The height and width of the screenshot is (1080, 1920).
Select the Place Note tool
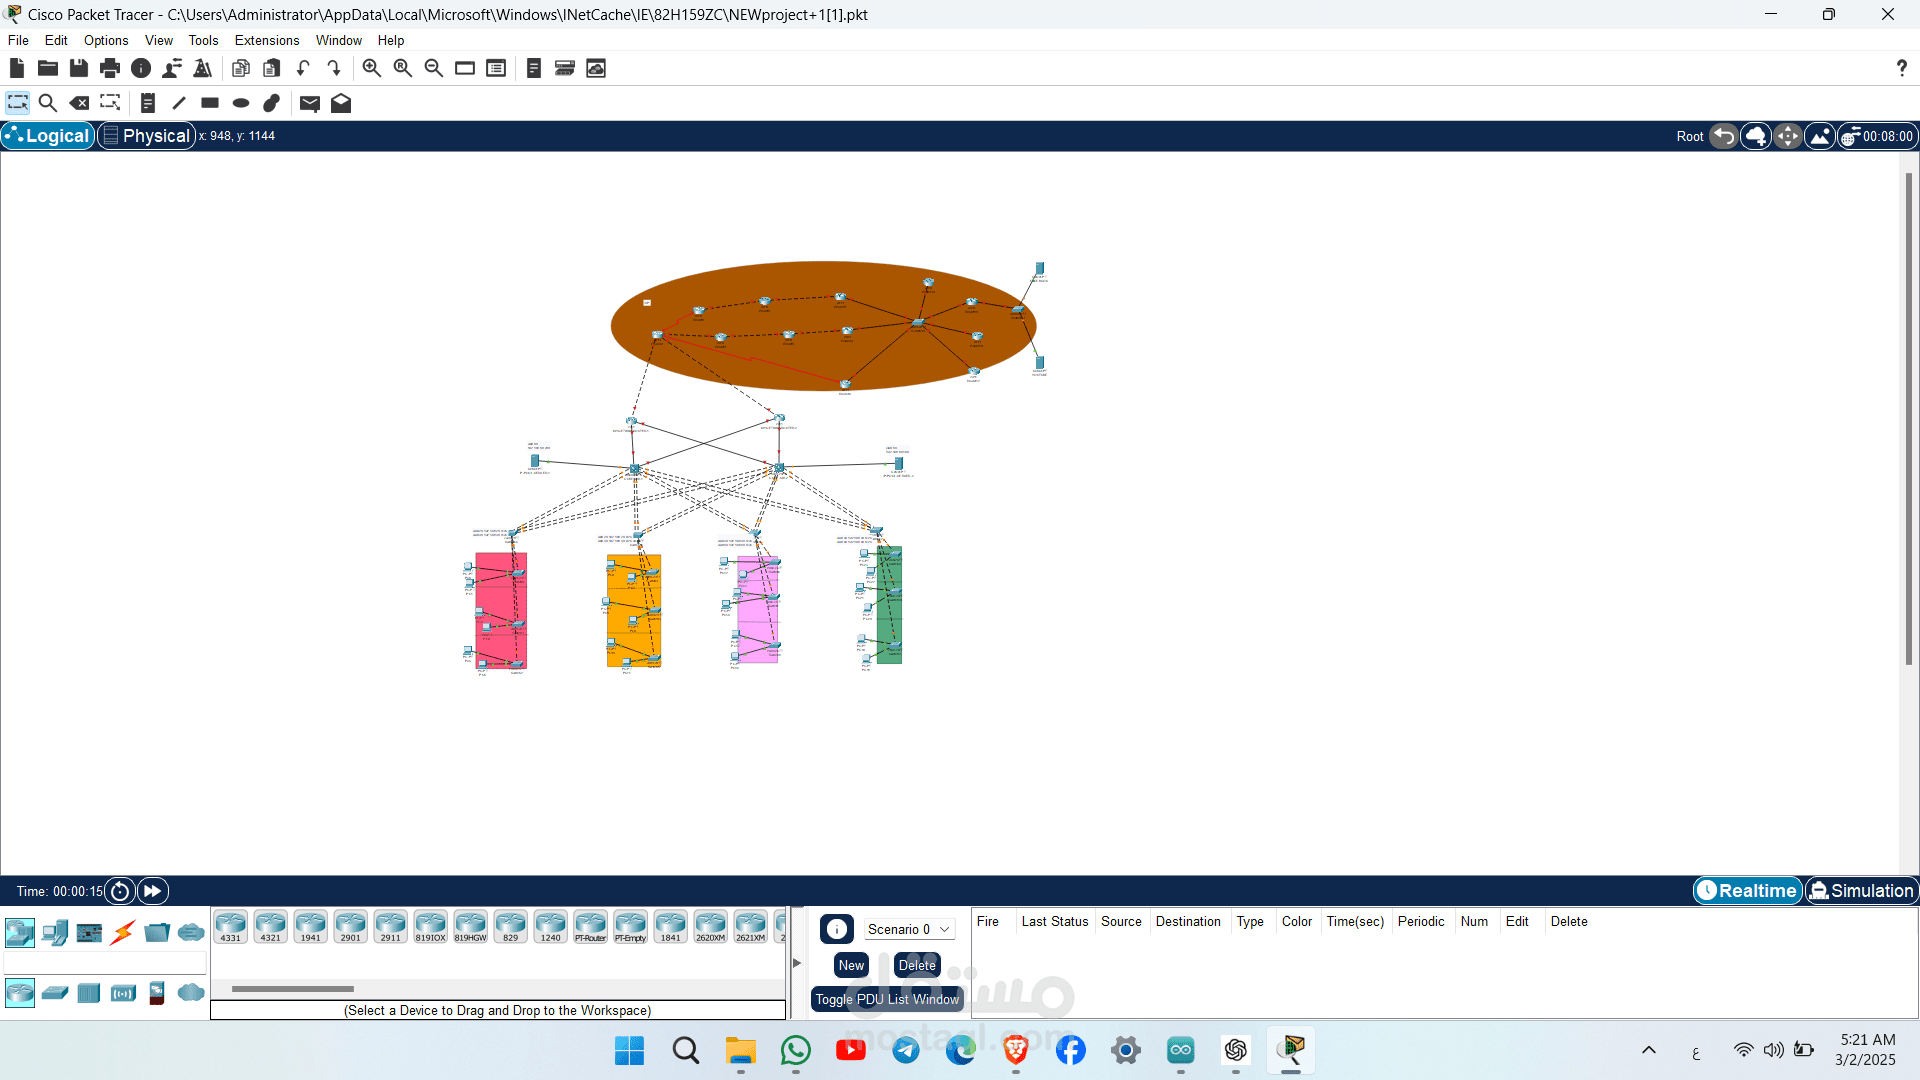click(x=148, y=103)
